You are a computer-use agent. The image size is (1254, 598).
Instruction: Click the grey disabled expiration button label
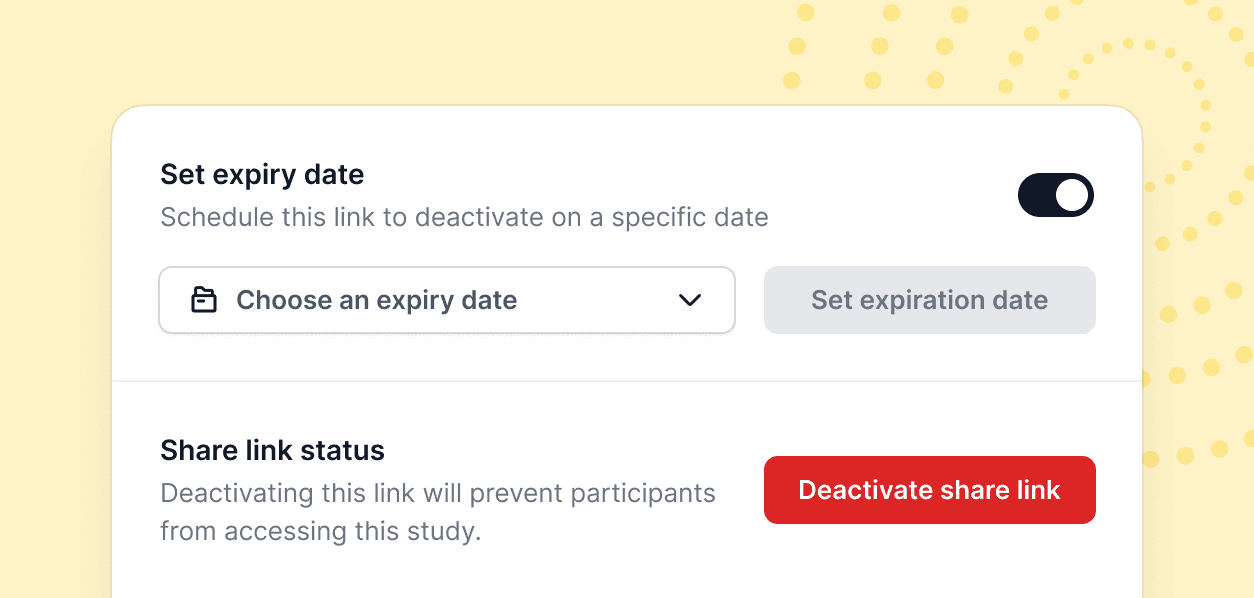pyautogui.click(x=930, y=300)
